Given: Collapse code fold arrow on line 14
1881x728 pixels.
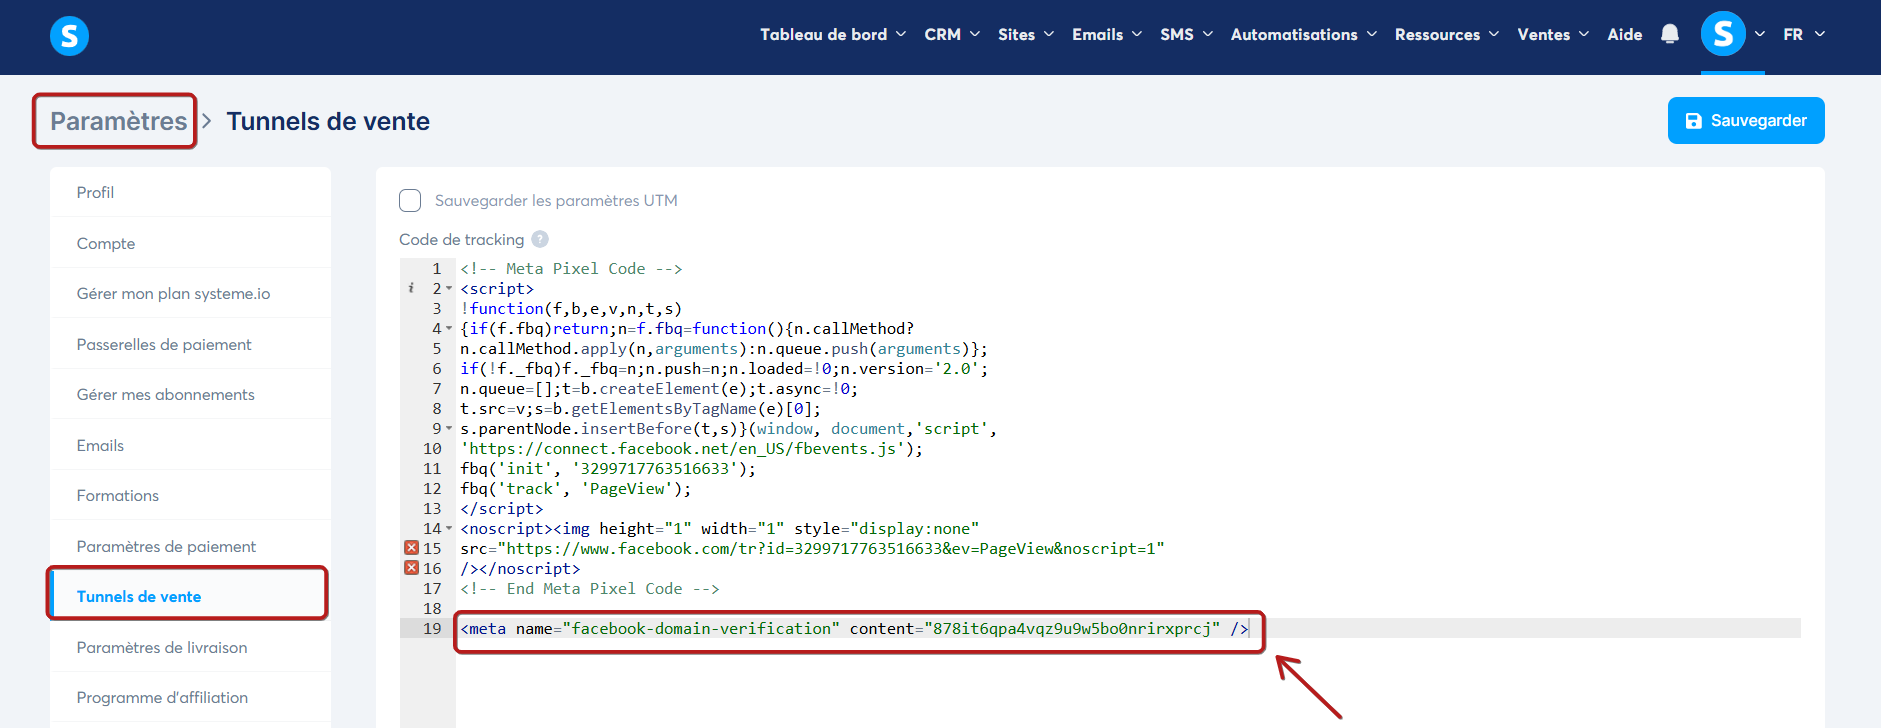Looking at the screenshot, I should click(449, 528).
